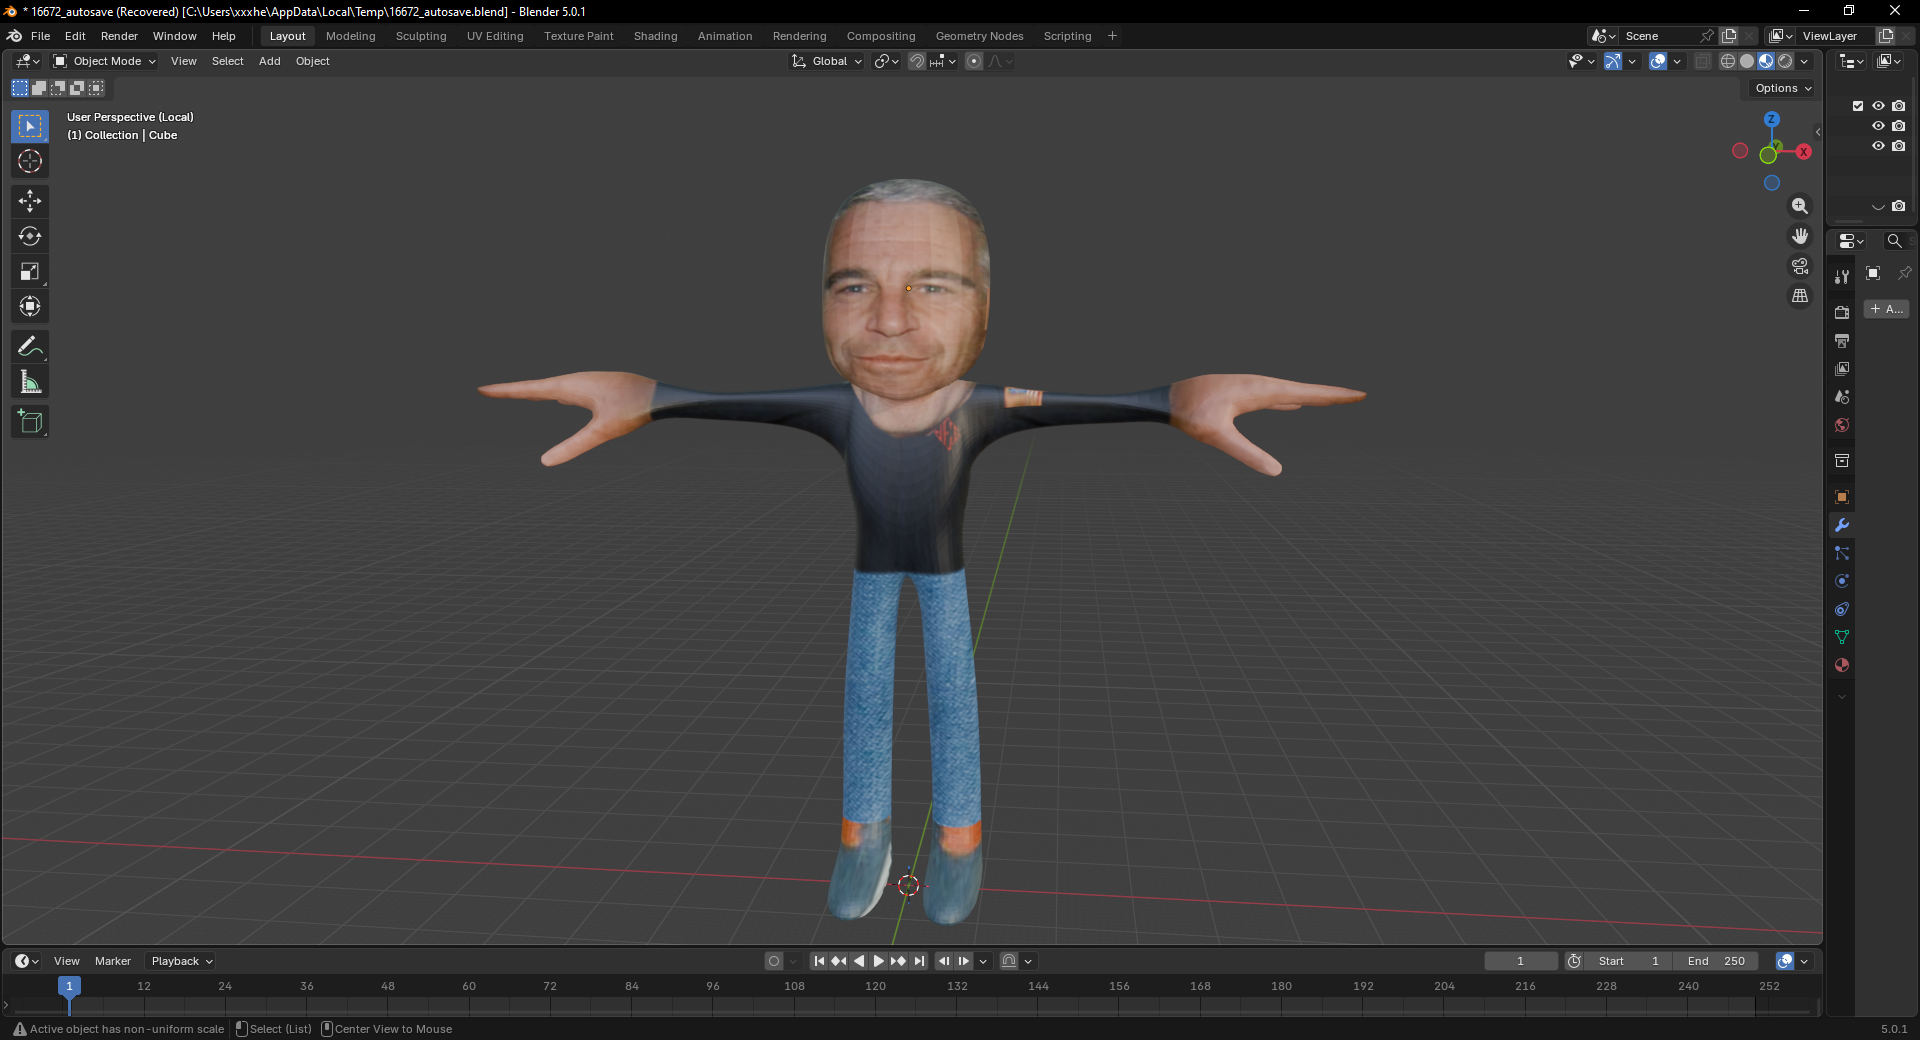Image resolution: width=1920 pixels, height=1040 pixels.
Task: Toggle camera view in the viewport
Action: point(1800,266)
